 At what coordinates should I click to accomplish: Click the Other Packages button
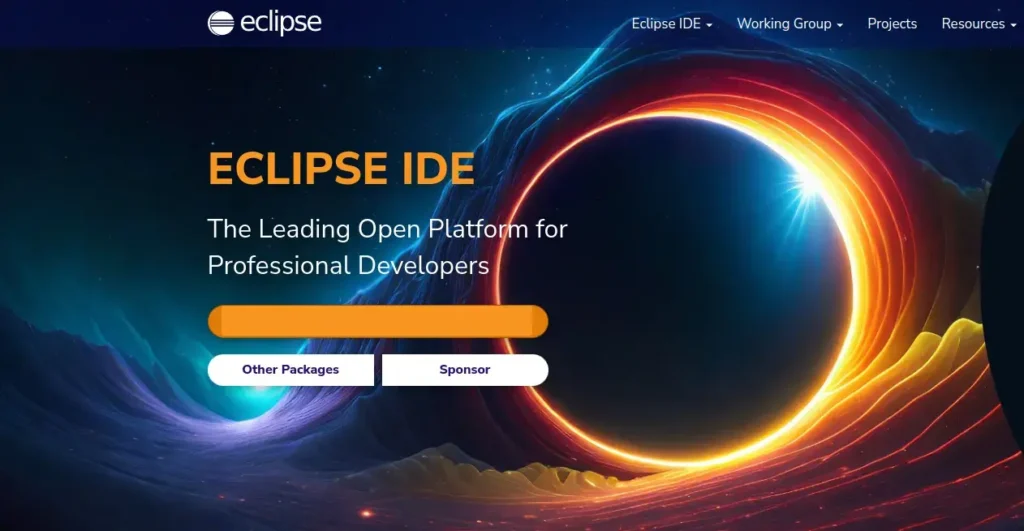pos(290,370)
